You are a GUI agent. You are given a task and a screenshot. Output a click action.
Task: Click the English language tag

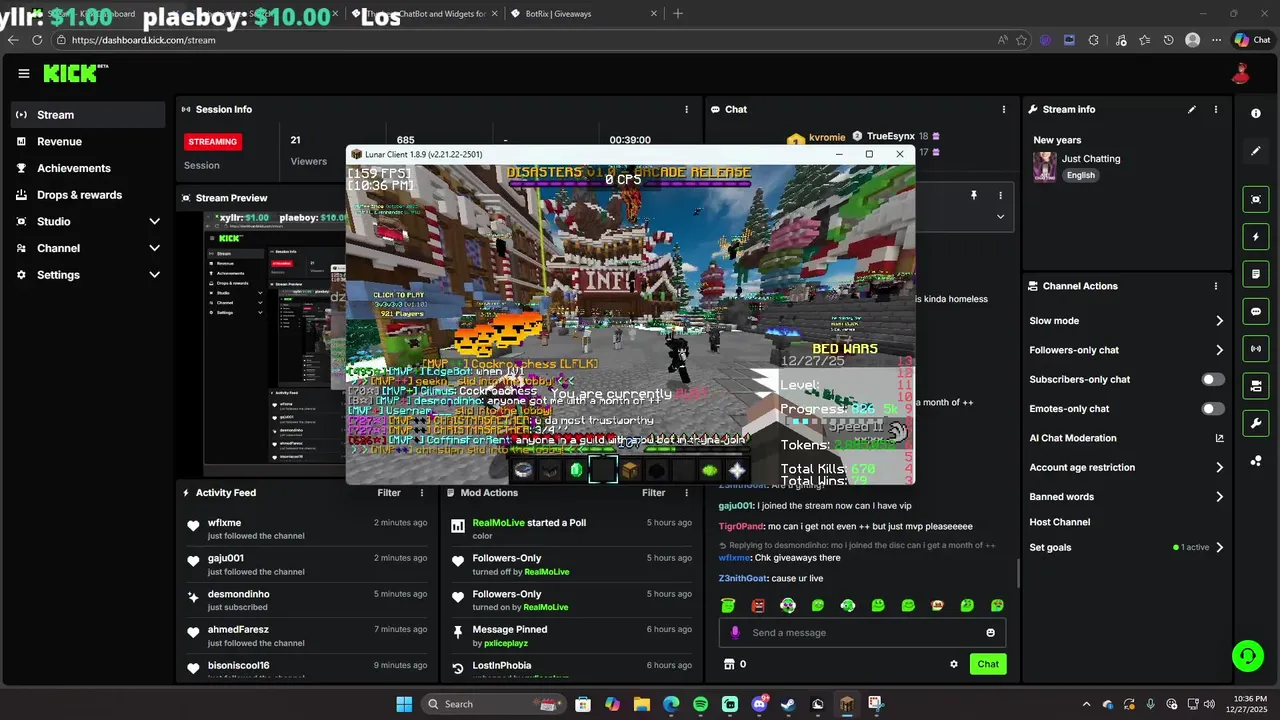coord(1080,175)
